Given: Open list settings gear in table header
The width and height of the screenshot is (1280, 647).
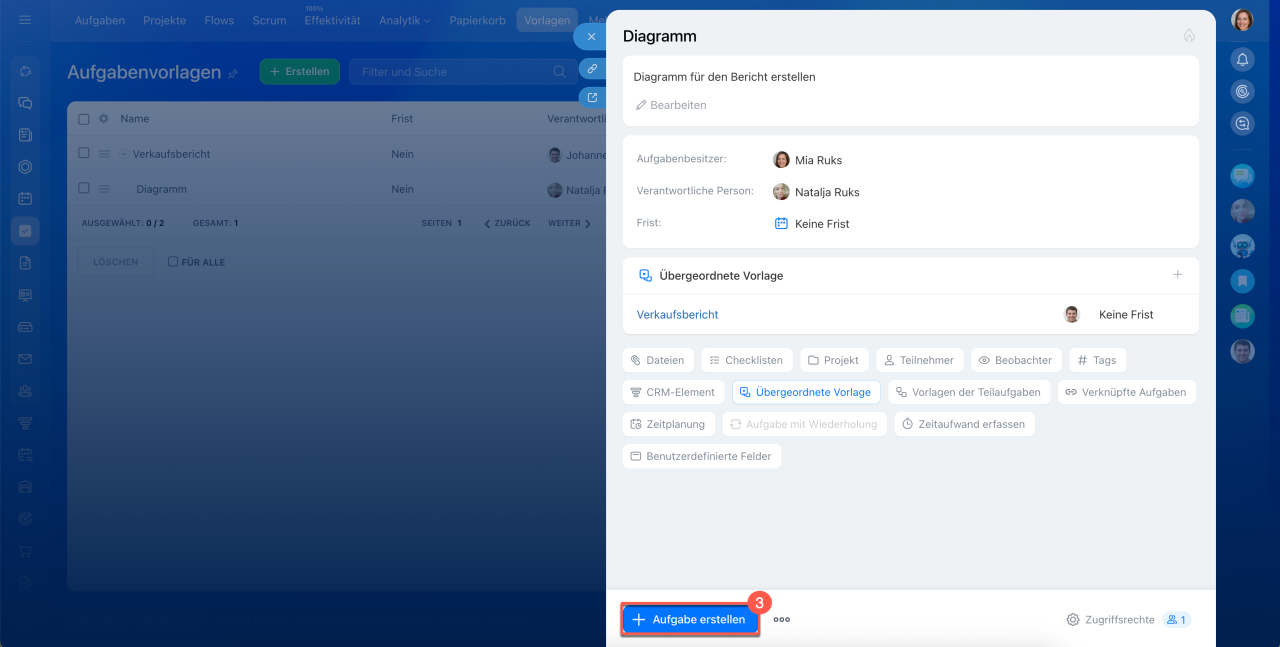Looking at the screenshot, I should pyautogui.click(x=103, y=119).
